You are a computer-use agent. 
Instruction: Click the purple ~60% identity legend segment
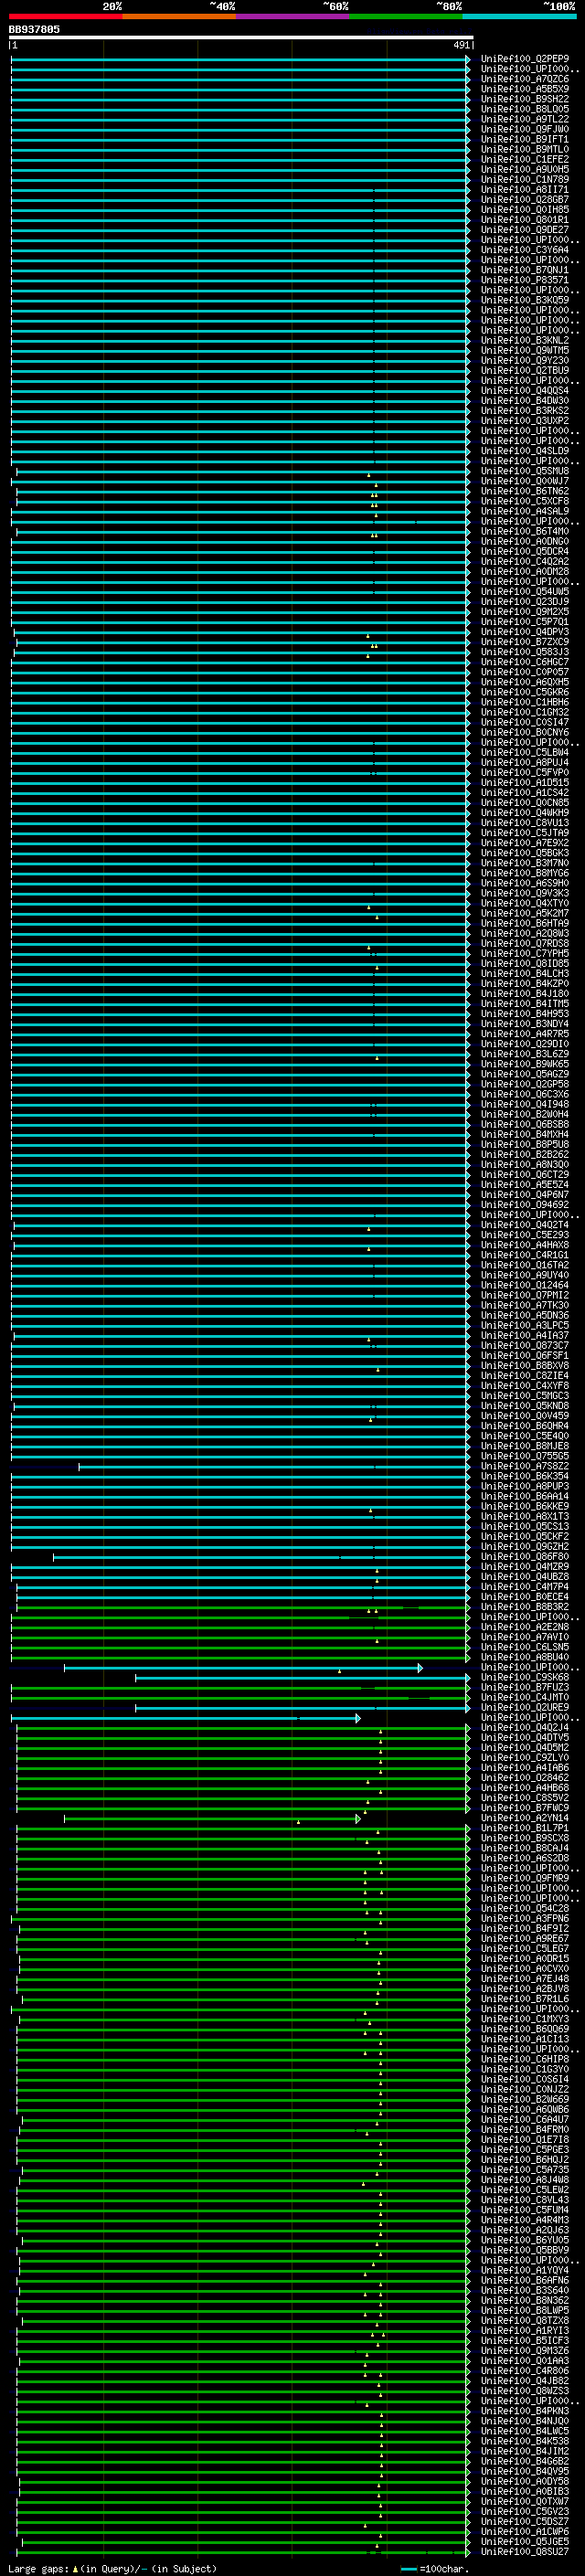[292, 16]
